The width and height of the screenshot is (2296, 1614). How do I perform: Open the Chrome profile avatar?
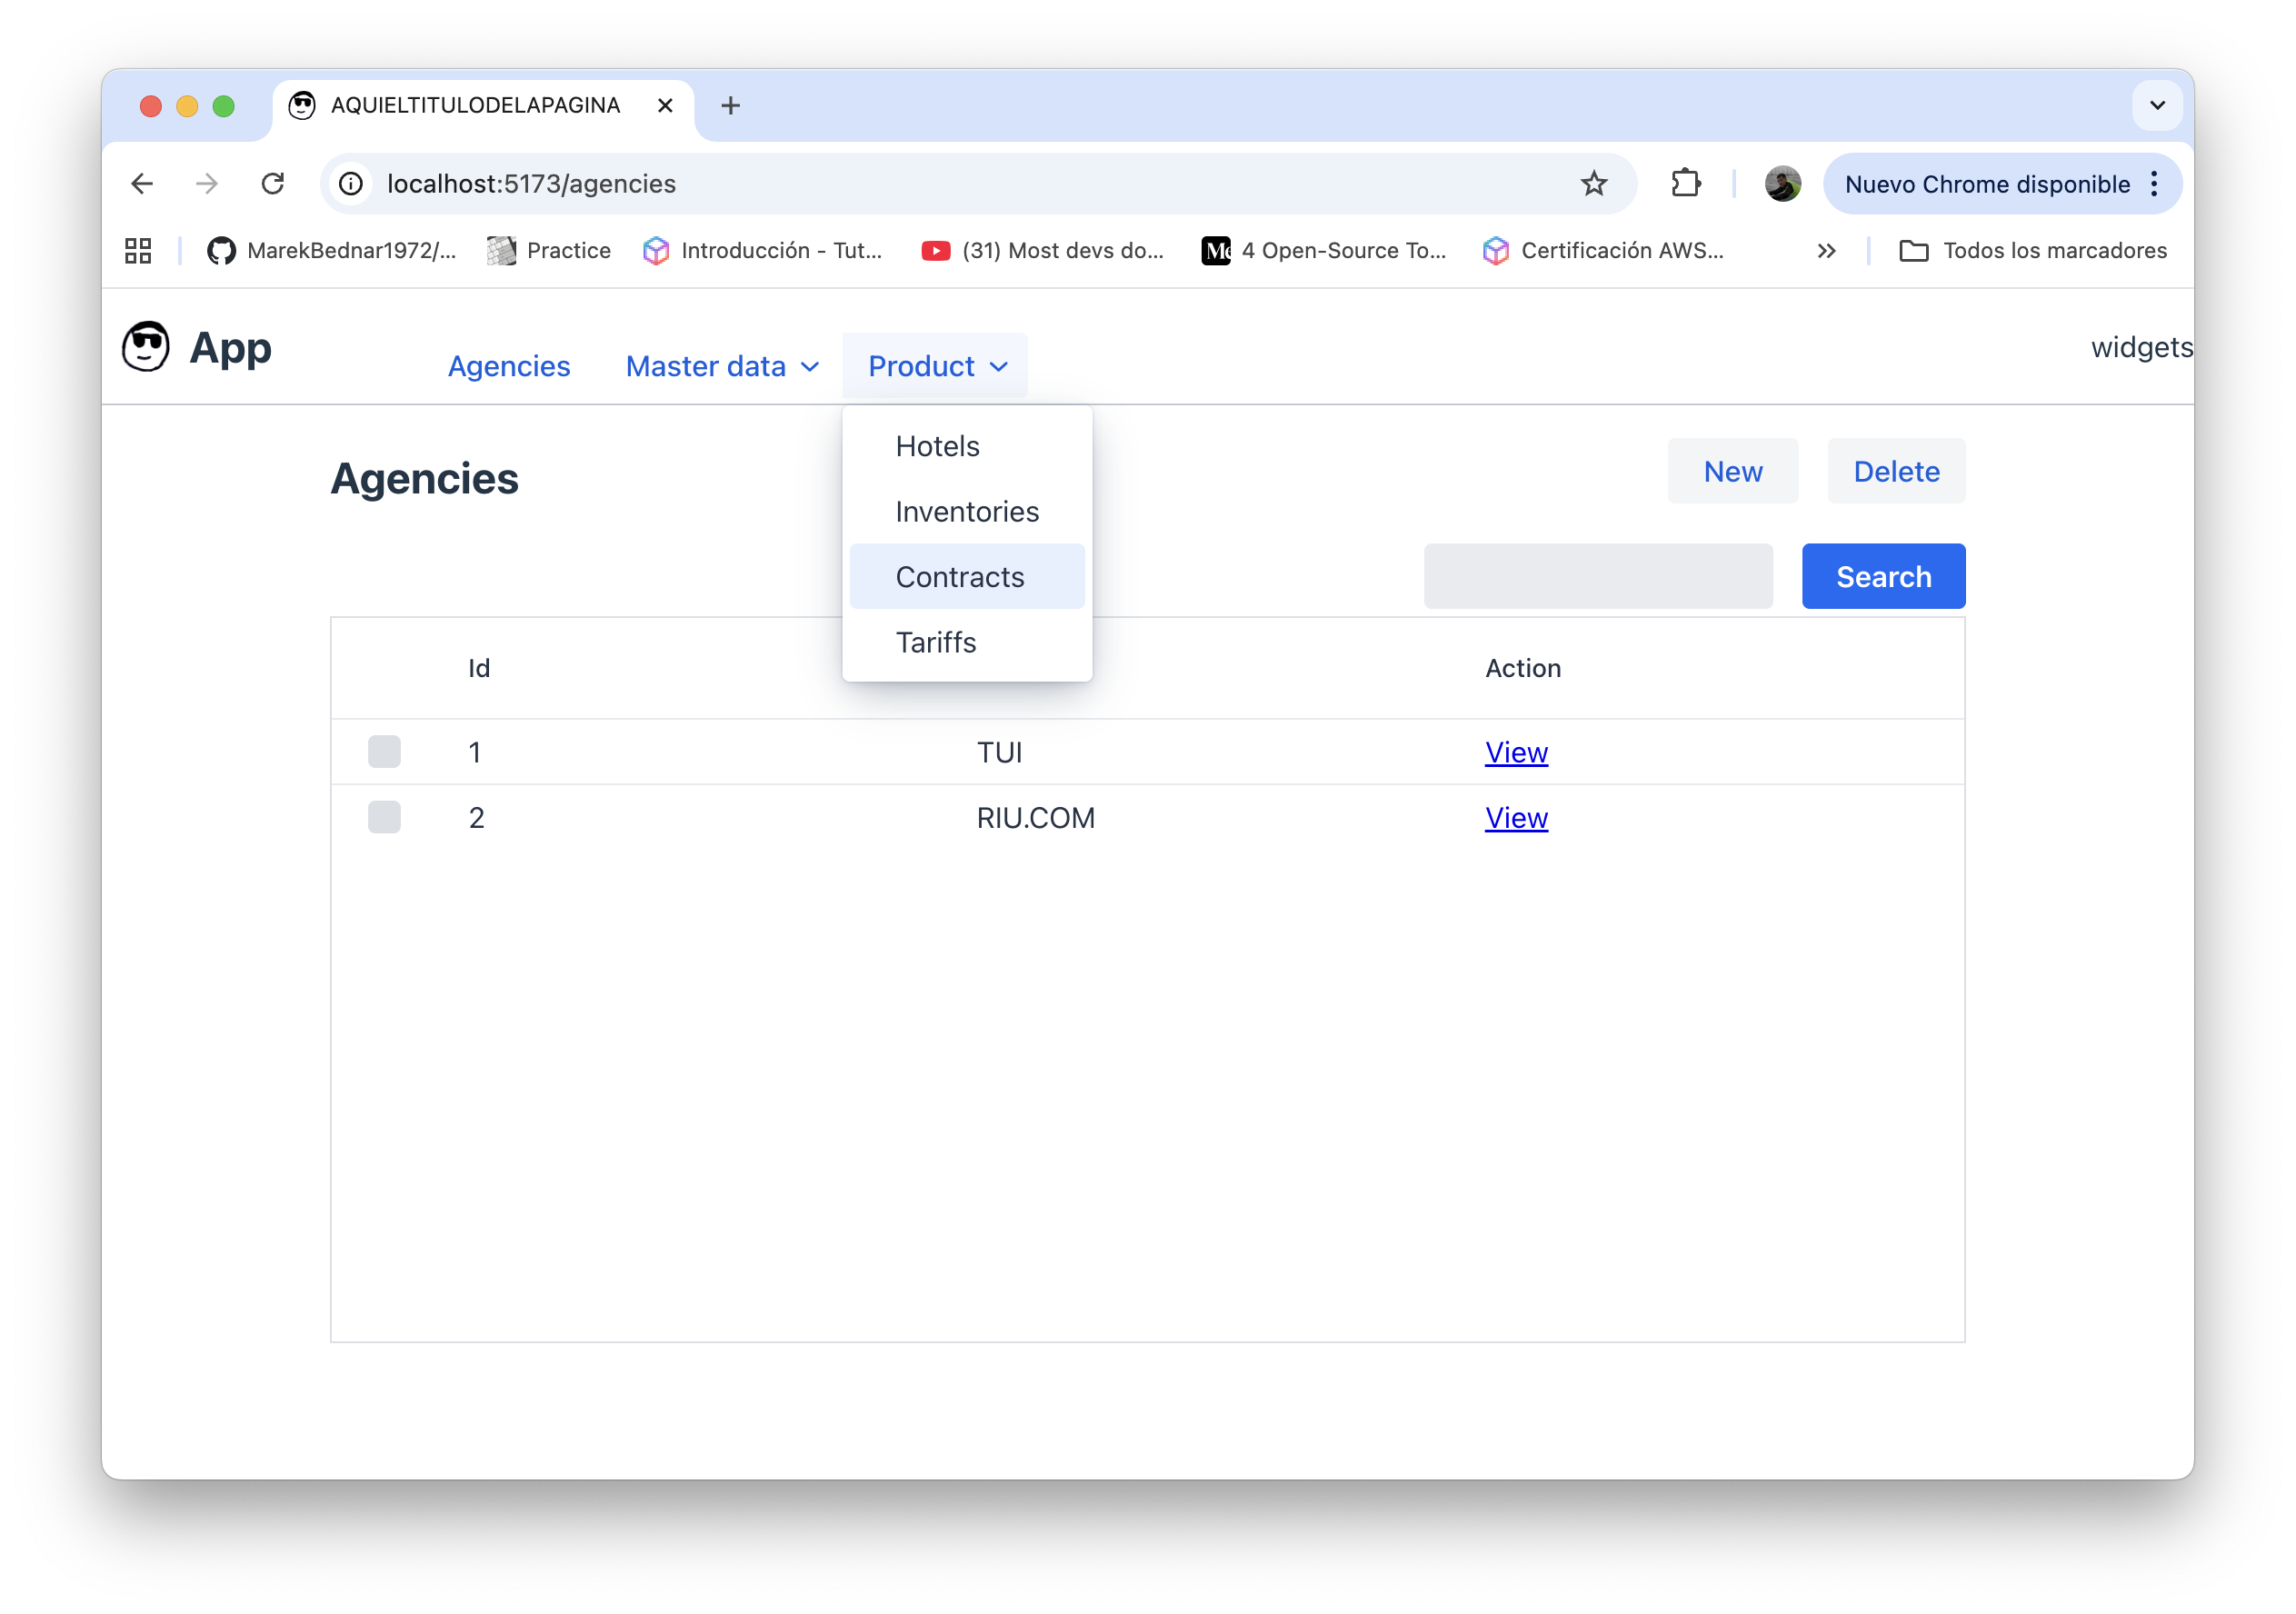pyautogui.click(x=1782, y=184)
